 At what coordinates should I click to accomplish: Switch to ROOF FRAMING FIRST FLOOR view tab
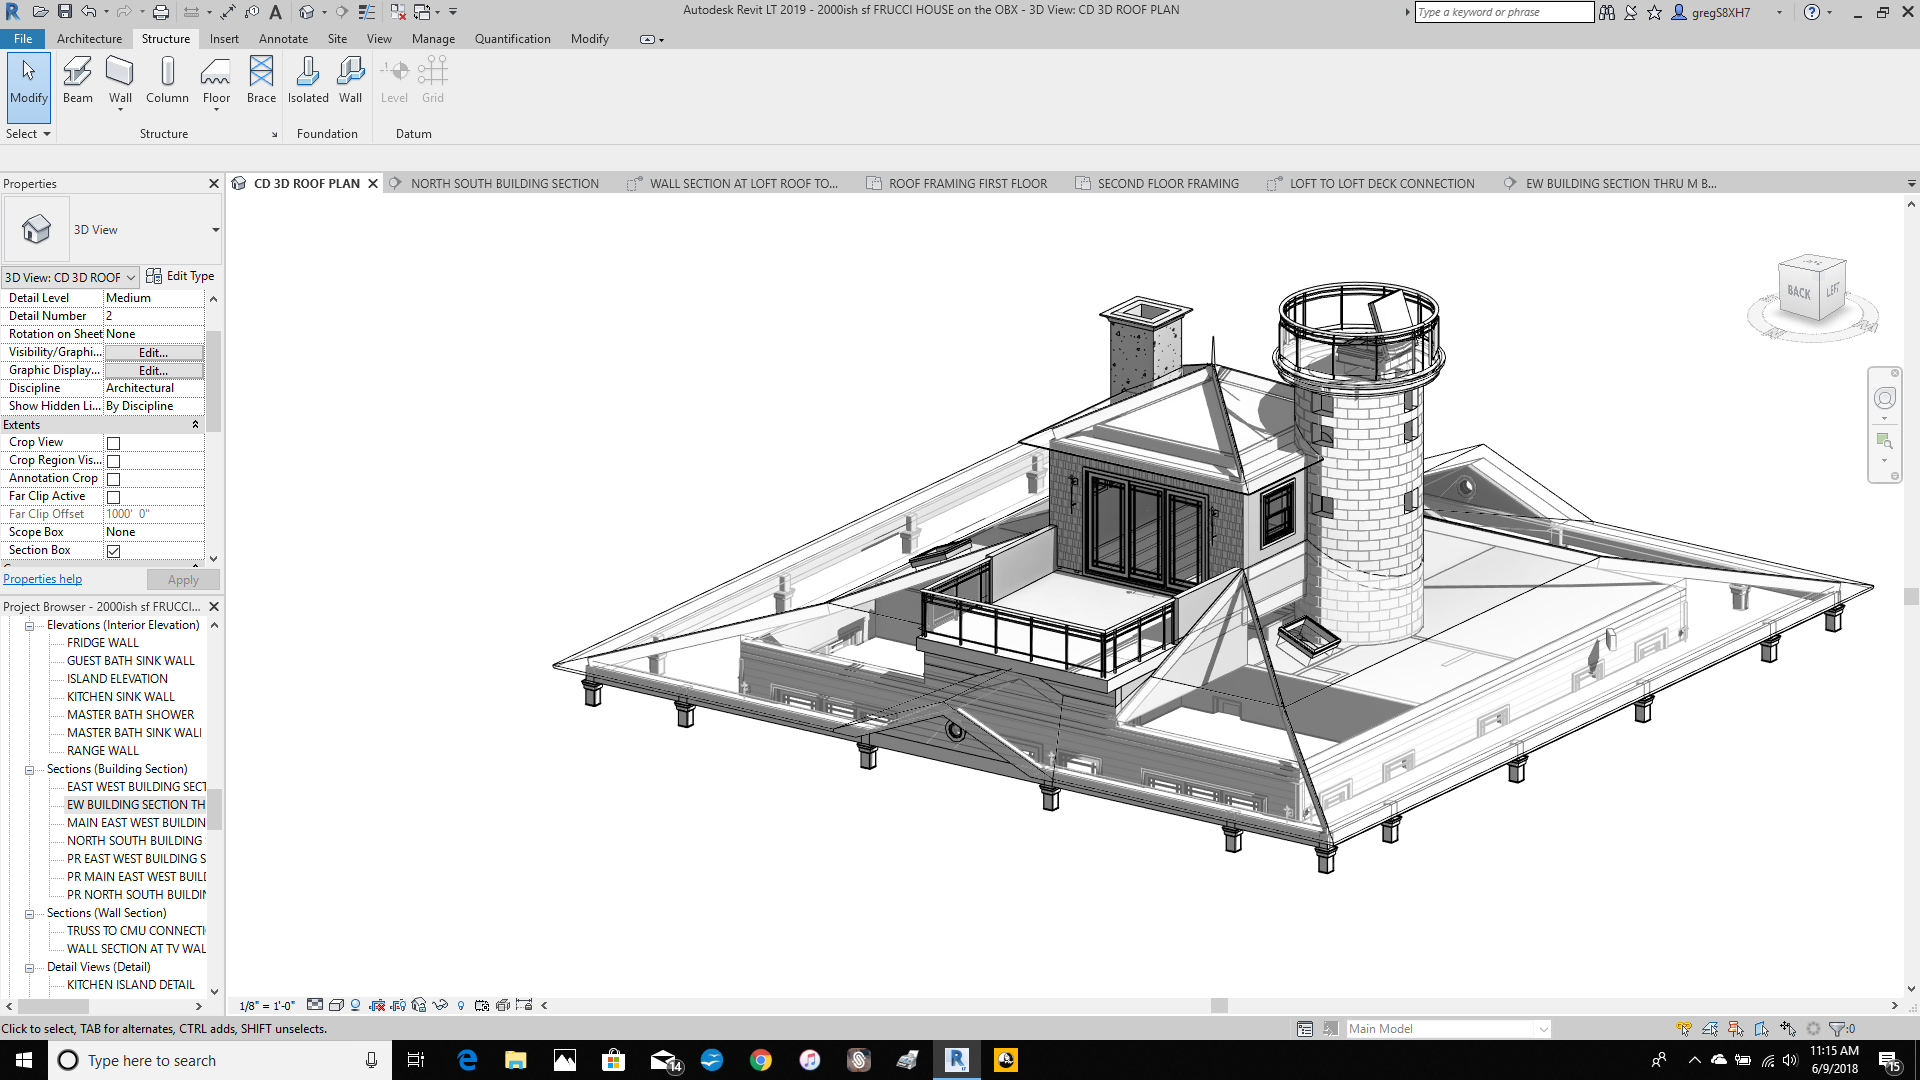[957, 184]
